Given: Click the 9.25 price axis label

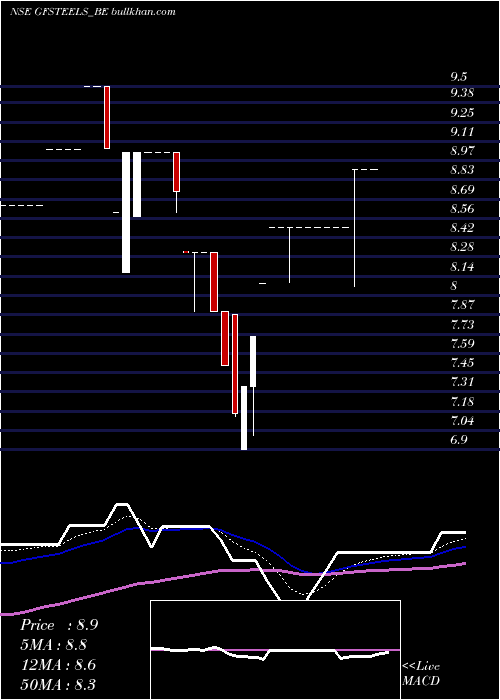Looking at the screenshot, I should click(x=462, y=112).
